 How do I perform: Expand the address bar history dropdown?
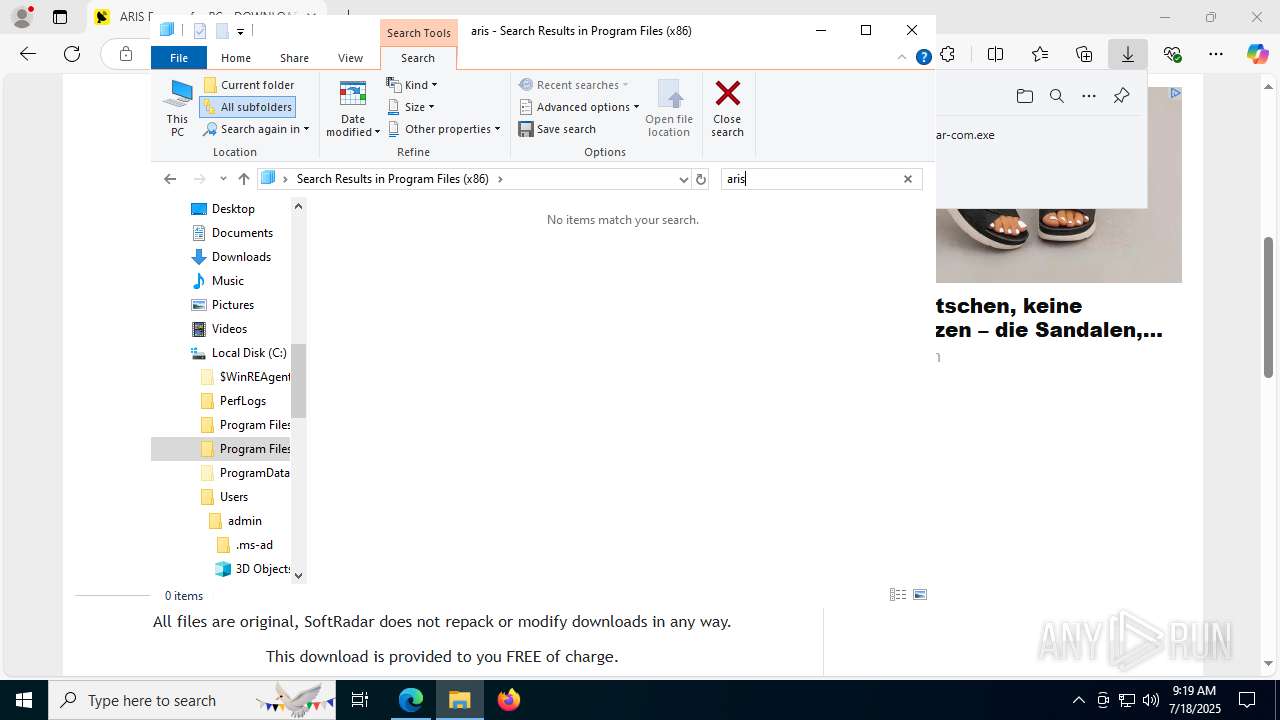[x=684, y=179]
